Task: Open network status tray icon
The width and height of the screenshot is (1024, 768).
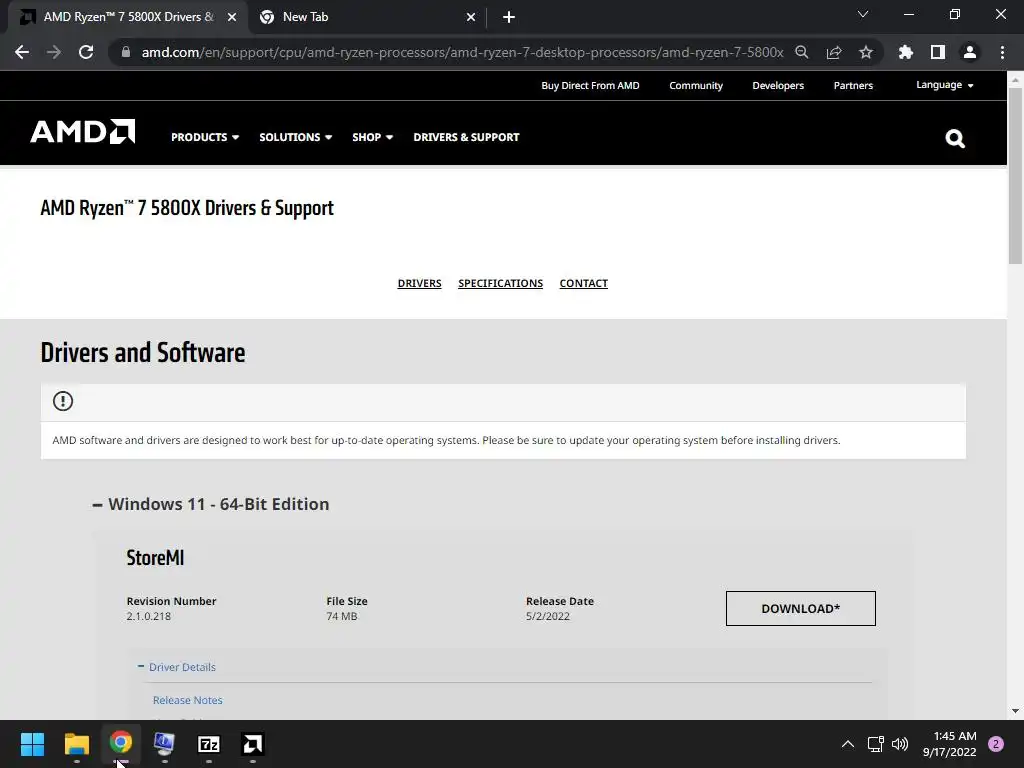Action: point(875,744)
